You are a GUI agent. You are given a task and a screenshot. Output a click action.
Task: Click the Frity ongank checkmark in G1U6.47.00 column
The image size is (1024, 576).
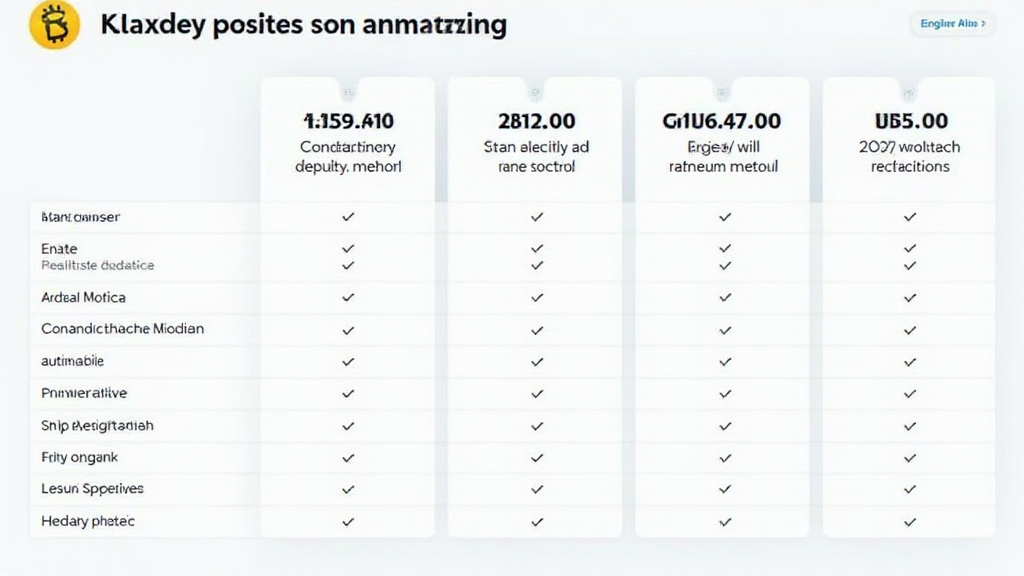(x=725, y=457)
